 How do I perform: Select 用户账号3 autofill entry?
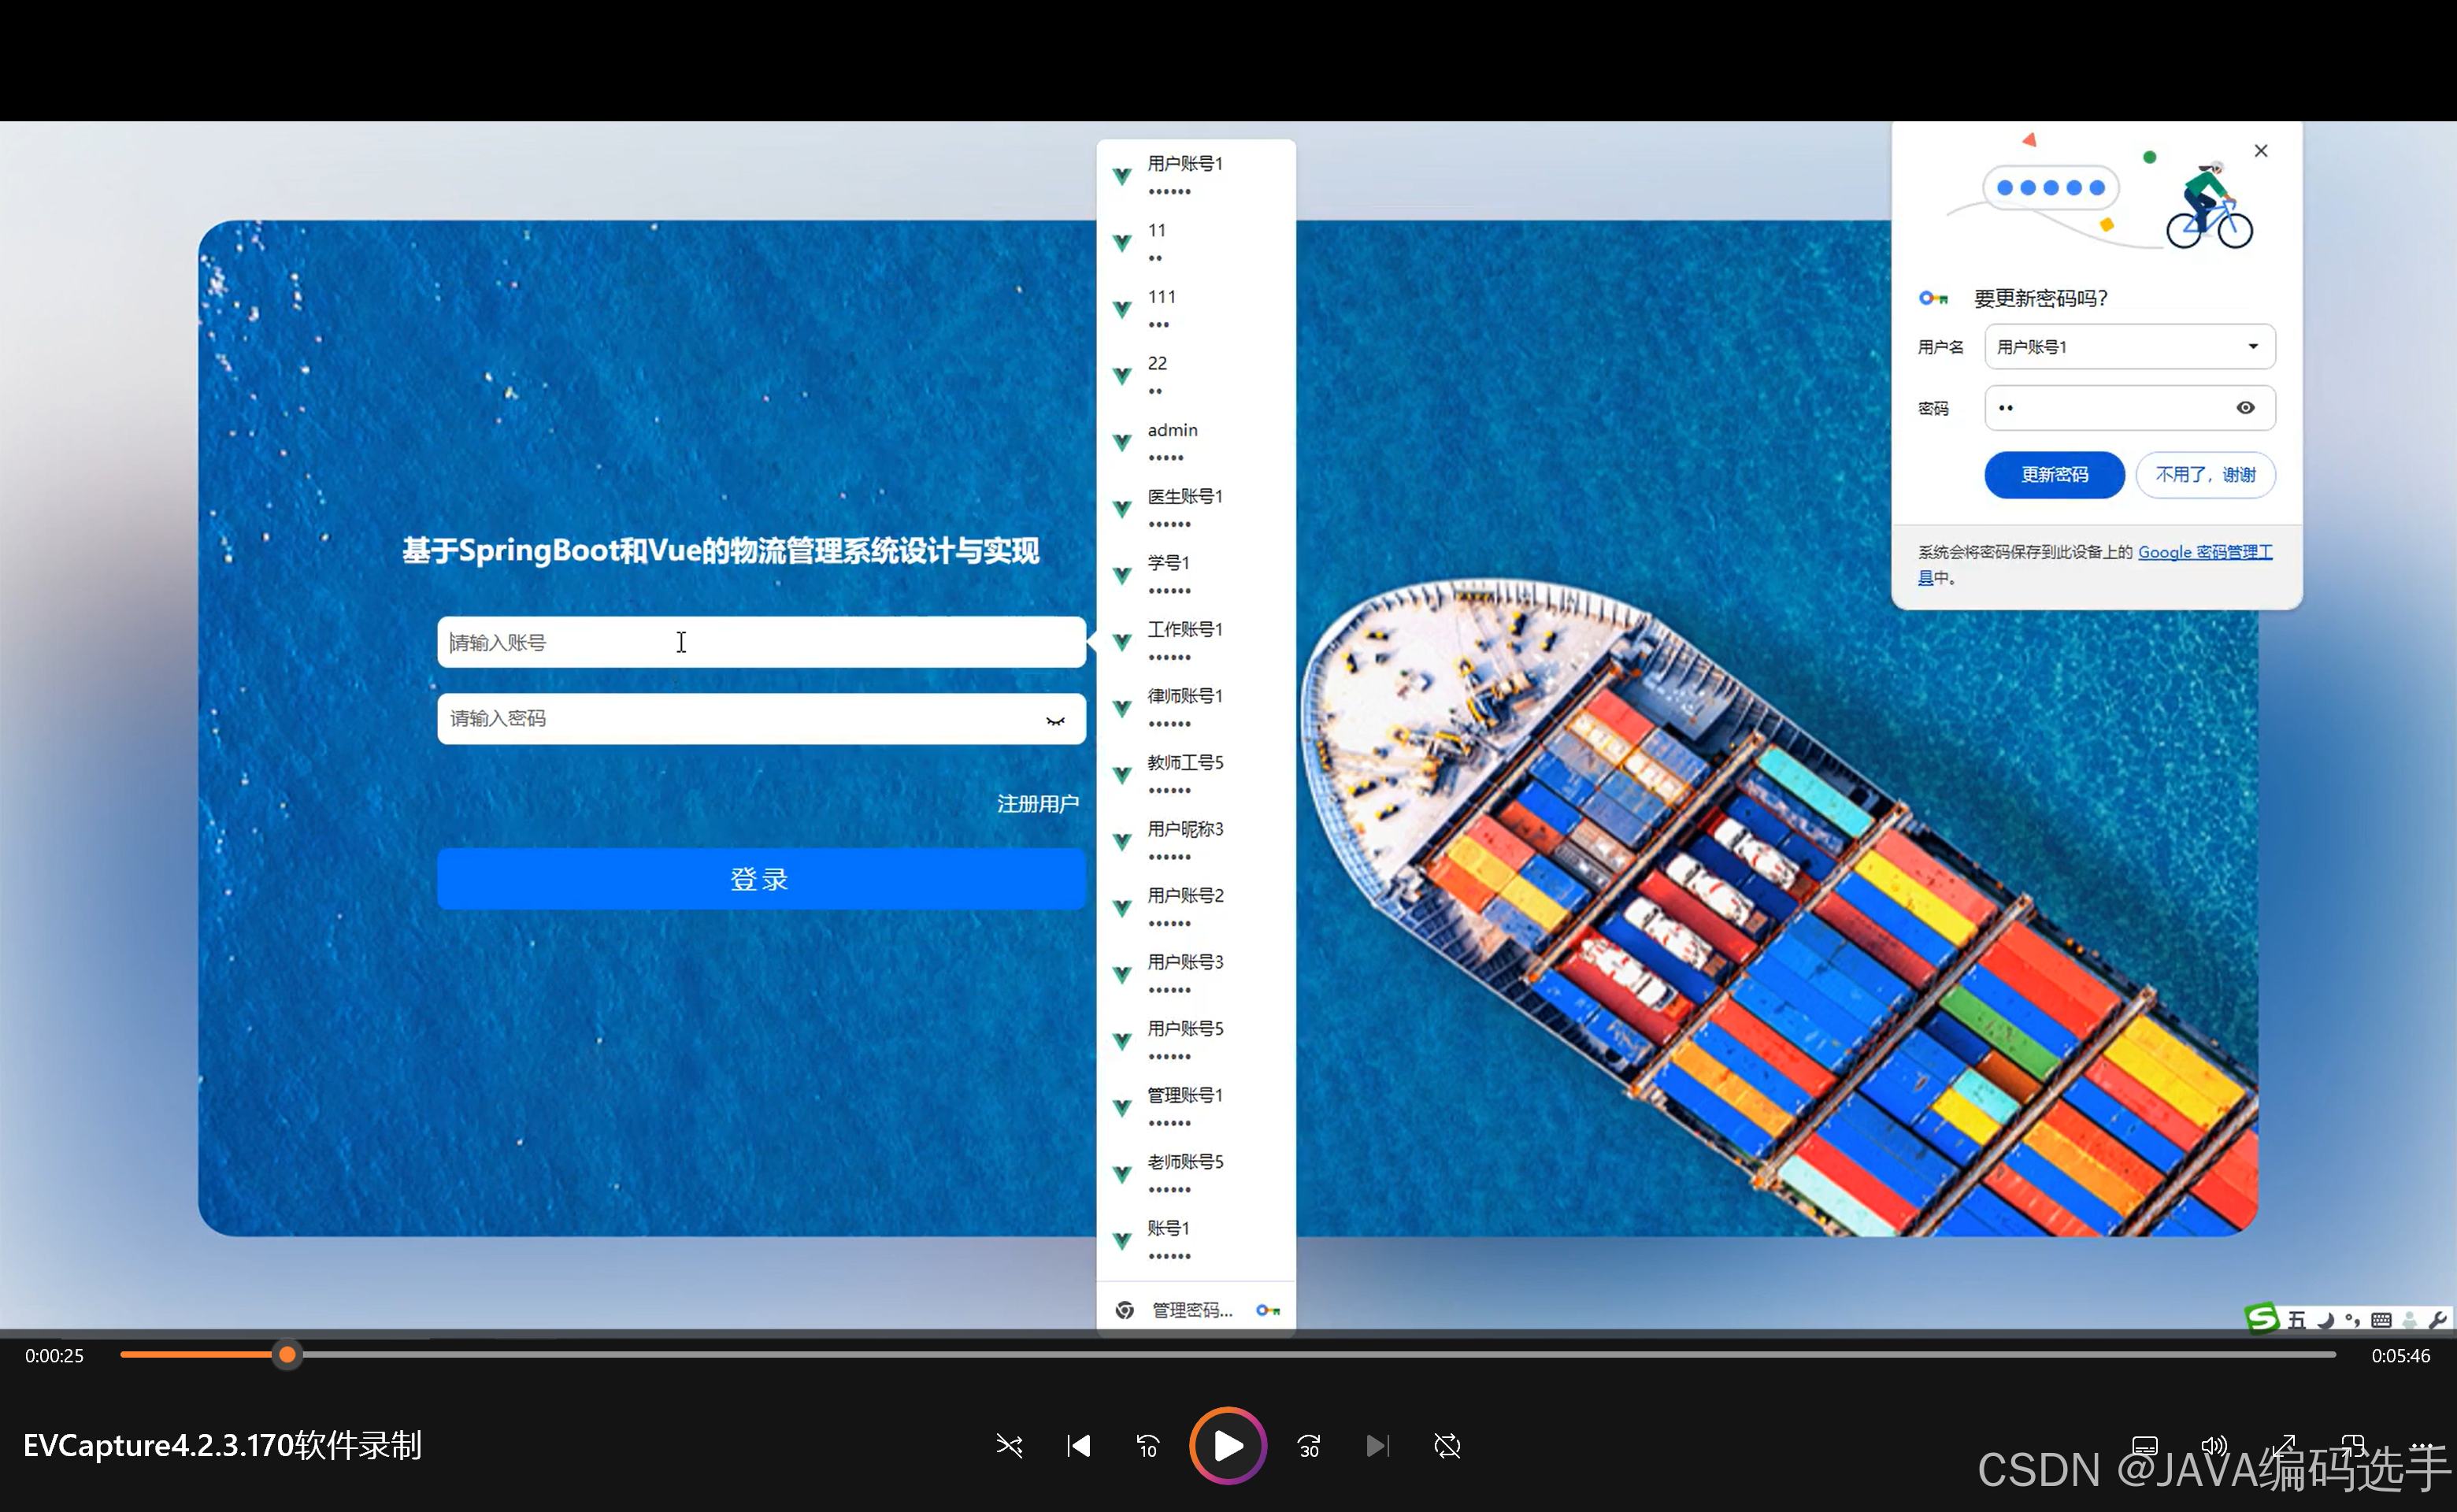click(1196, 974)
